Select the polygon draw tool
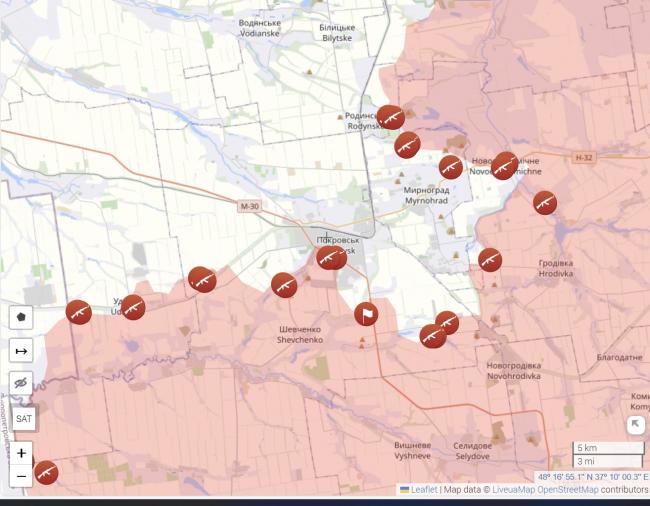Image resolution: width=650 pixels, height=506 pixels. 21,316
